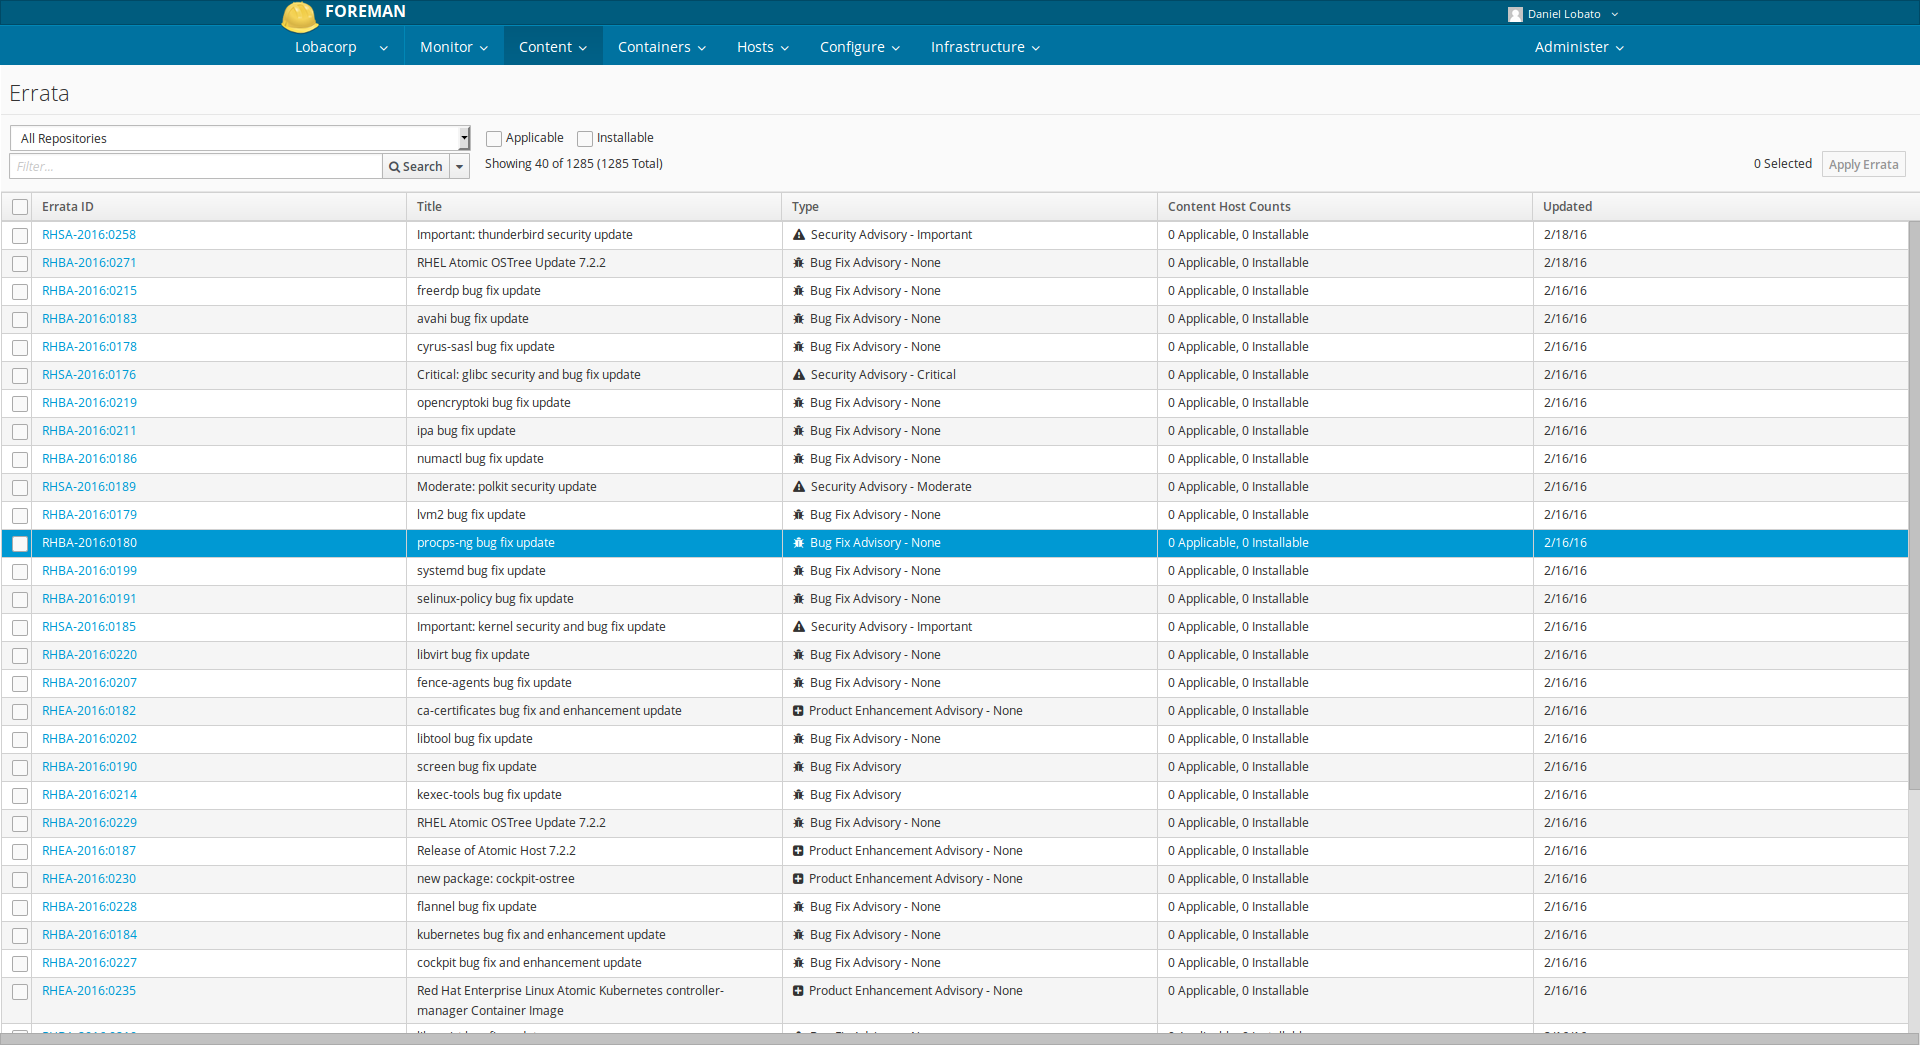Open the All Repositories dropdown
This screenshot has height=1045, width=1920.
pyautogui.click(x=240, y=138)
